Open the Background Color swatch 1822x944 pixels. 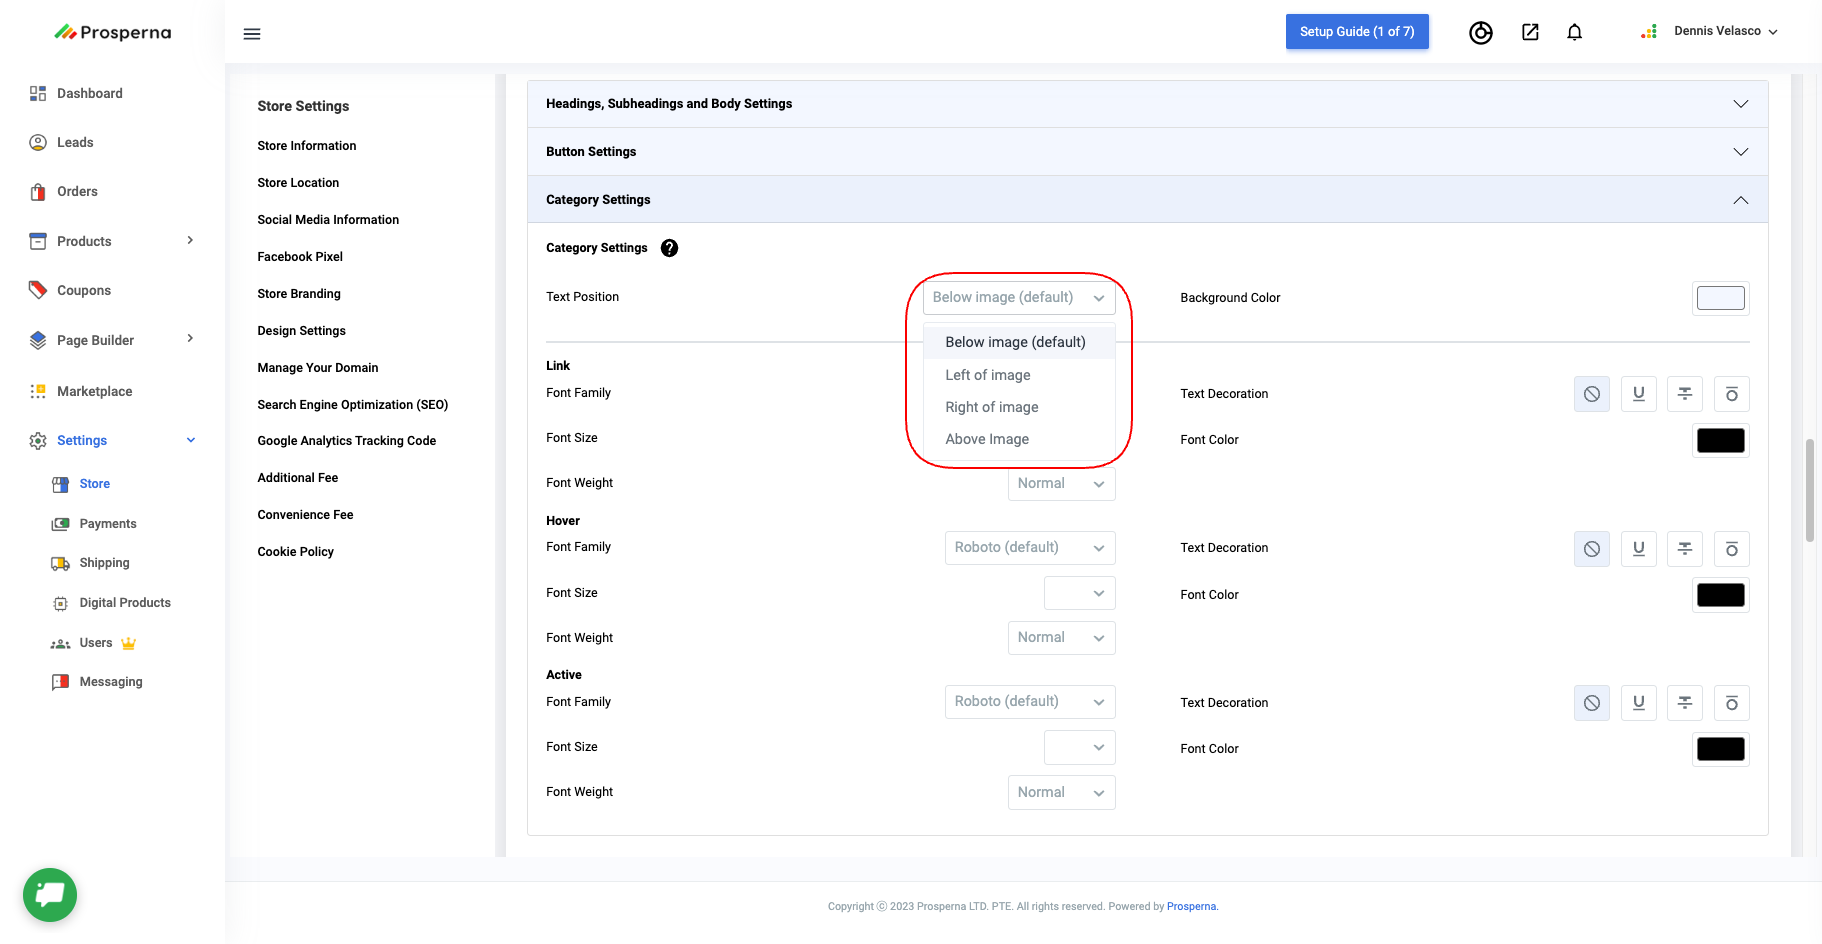pos(1720,298)
